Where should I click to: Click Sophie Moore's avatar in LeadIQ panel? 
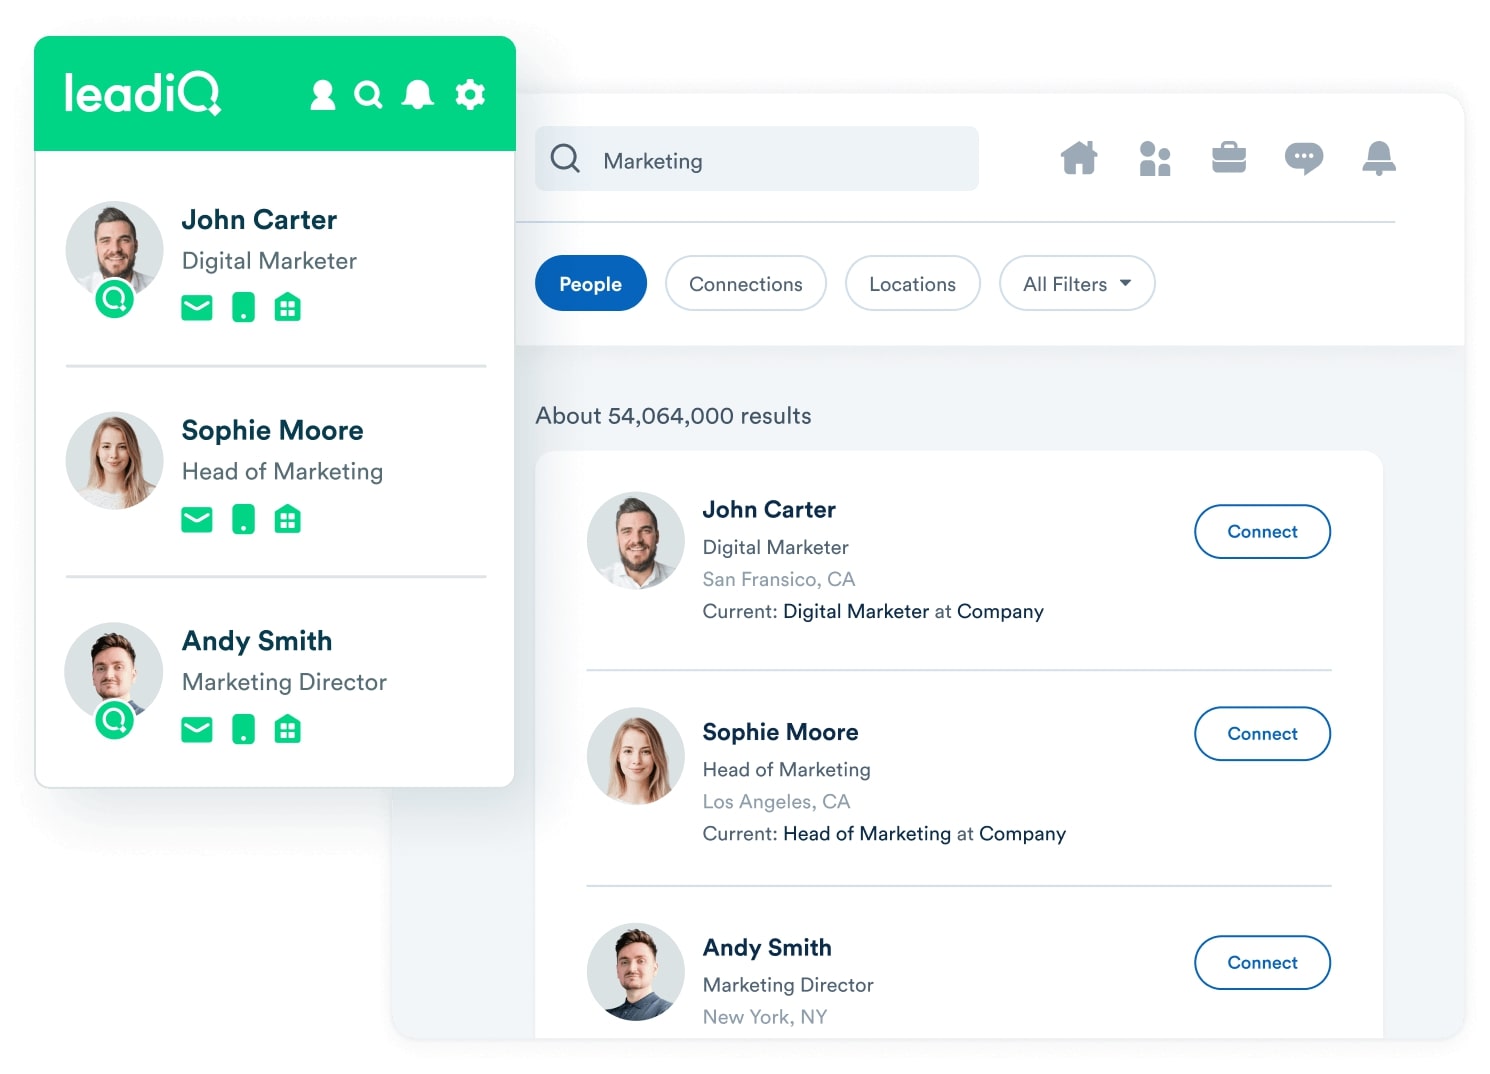click(114, 461)
